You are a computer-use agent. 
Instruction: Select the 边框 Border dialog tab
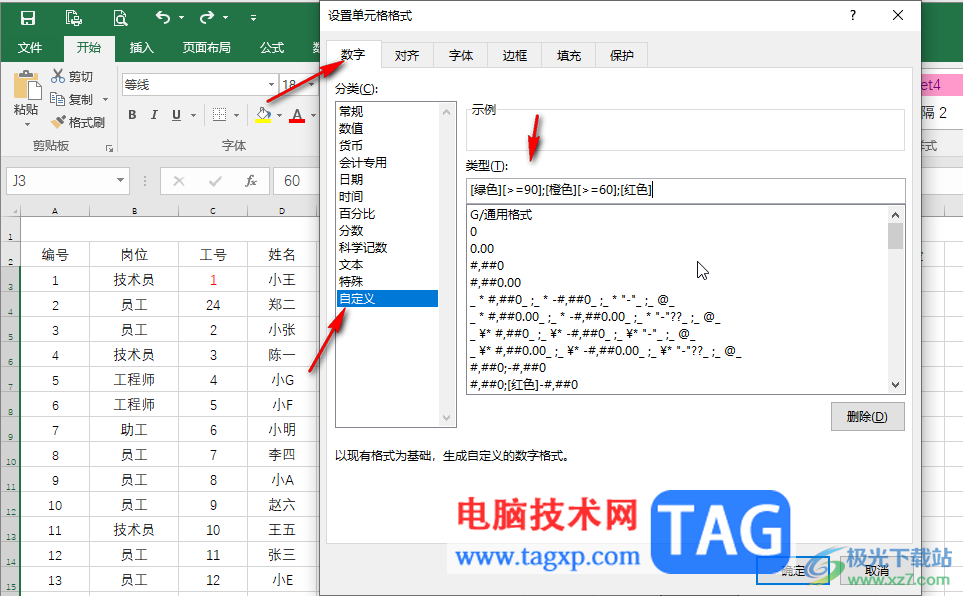click(515, 55)
